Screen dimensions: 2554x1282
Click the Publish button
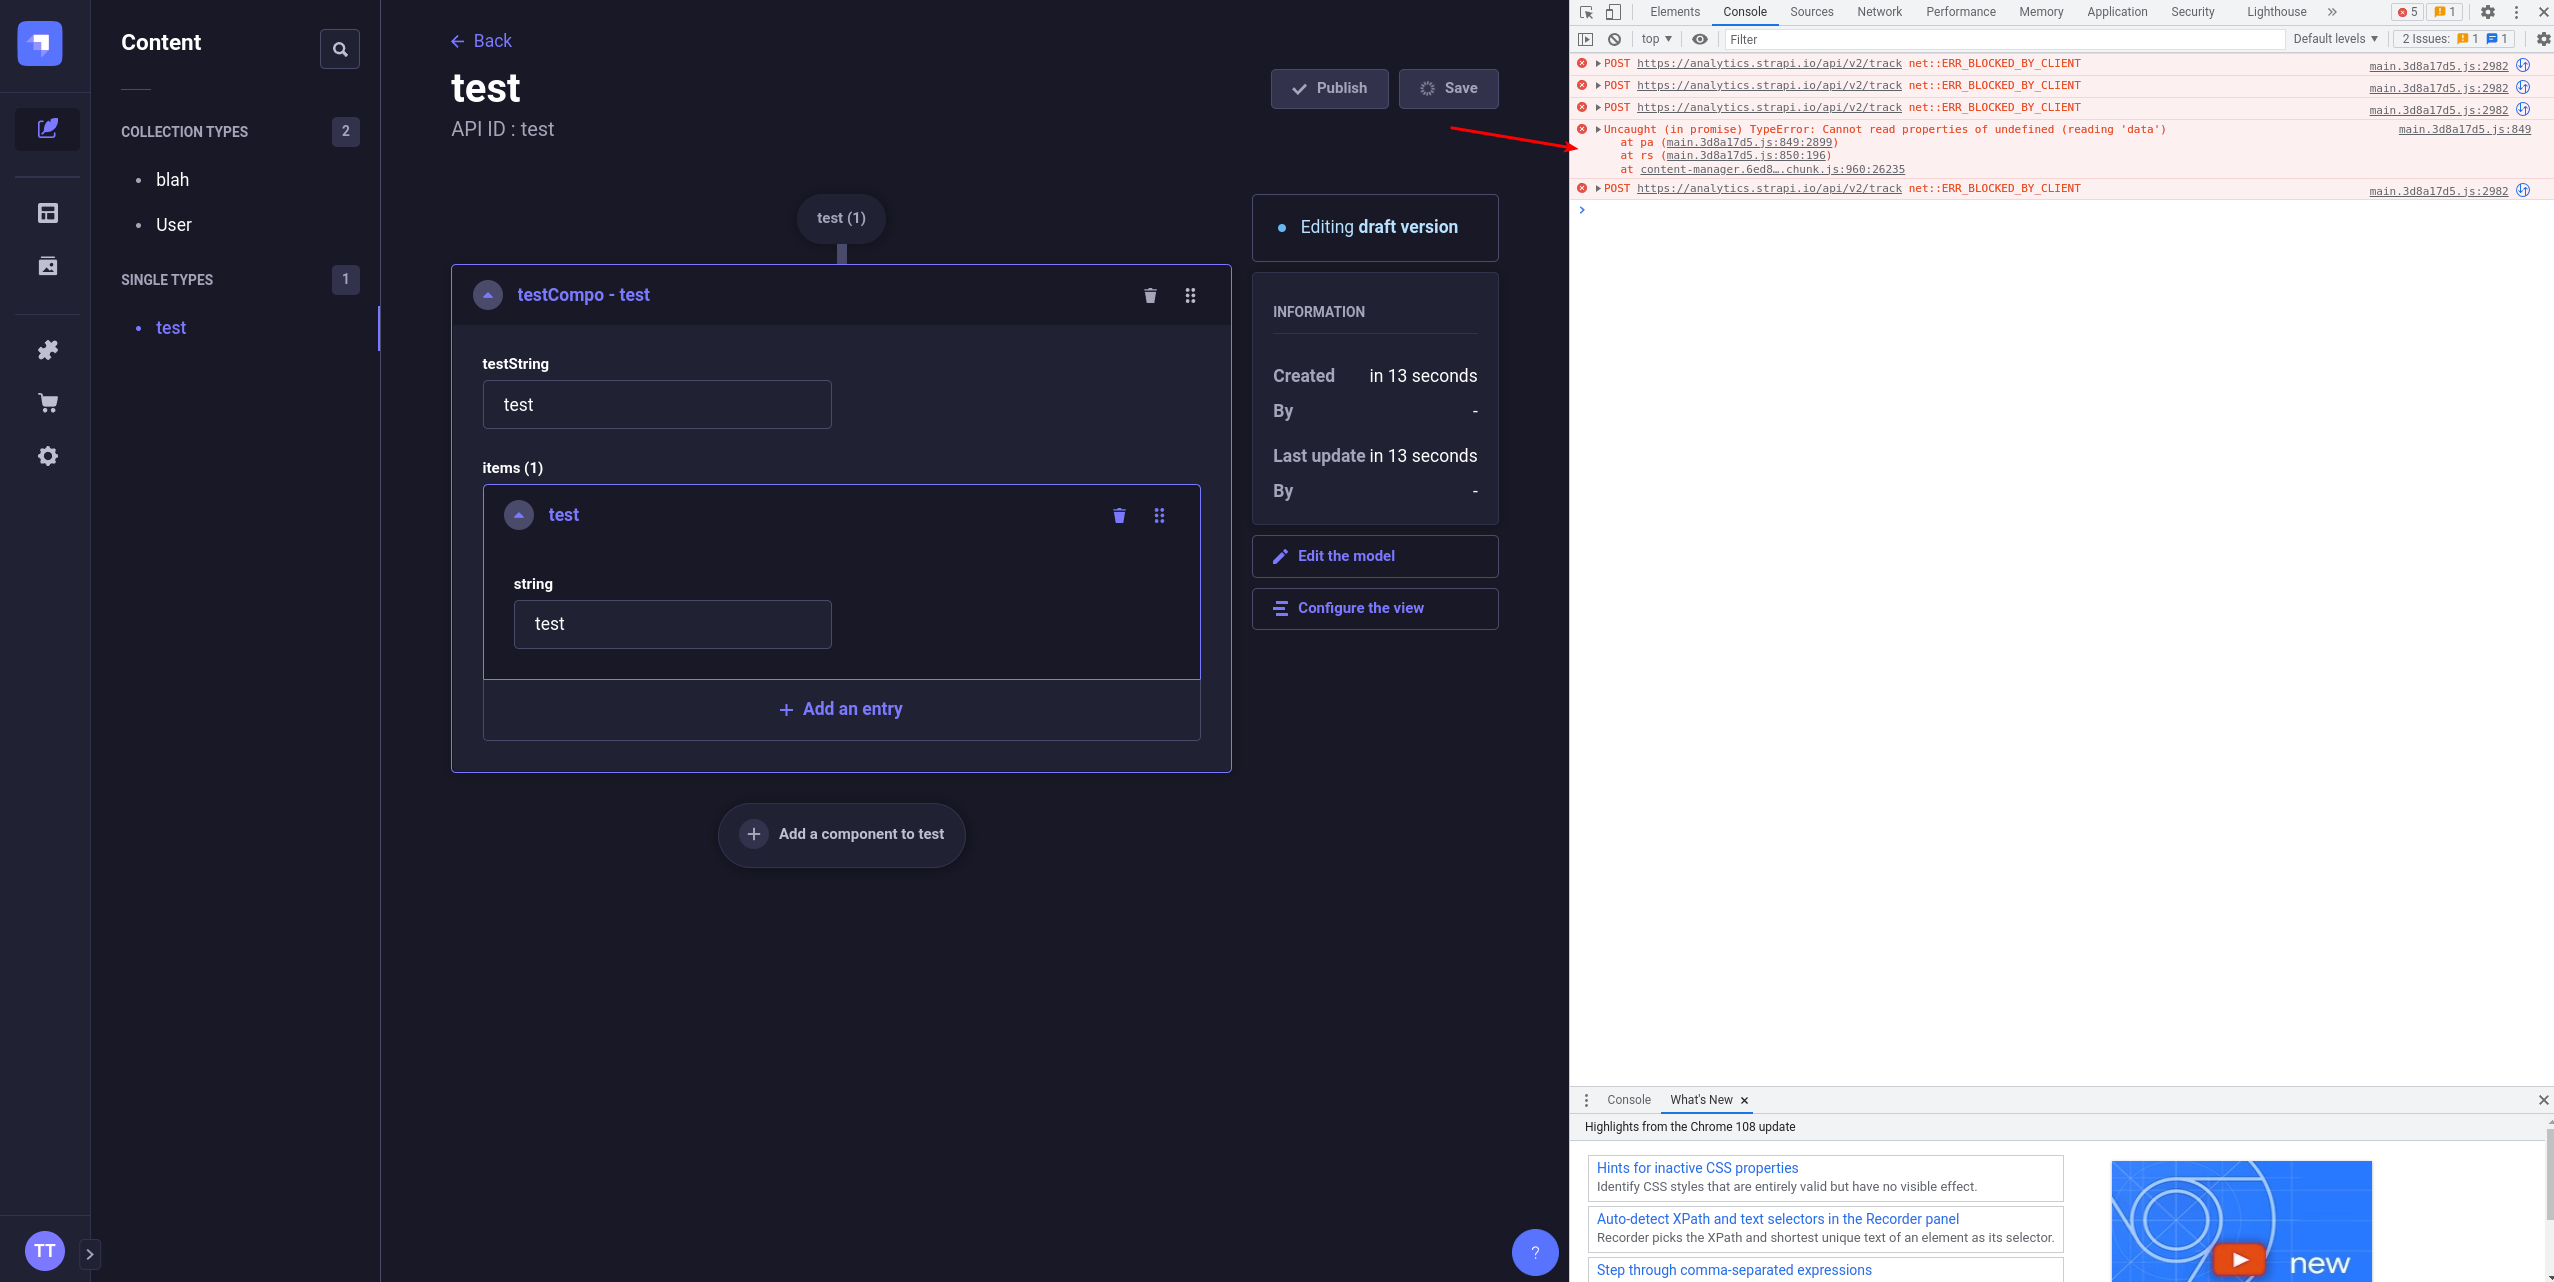[1328, 88]
